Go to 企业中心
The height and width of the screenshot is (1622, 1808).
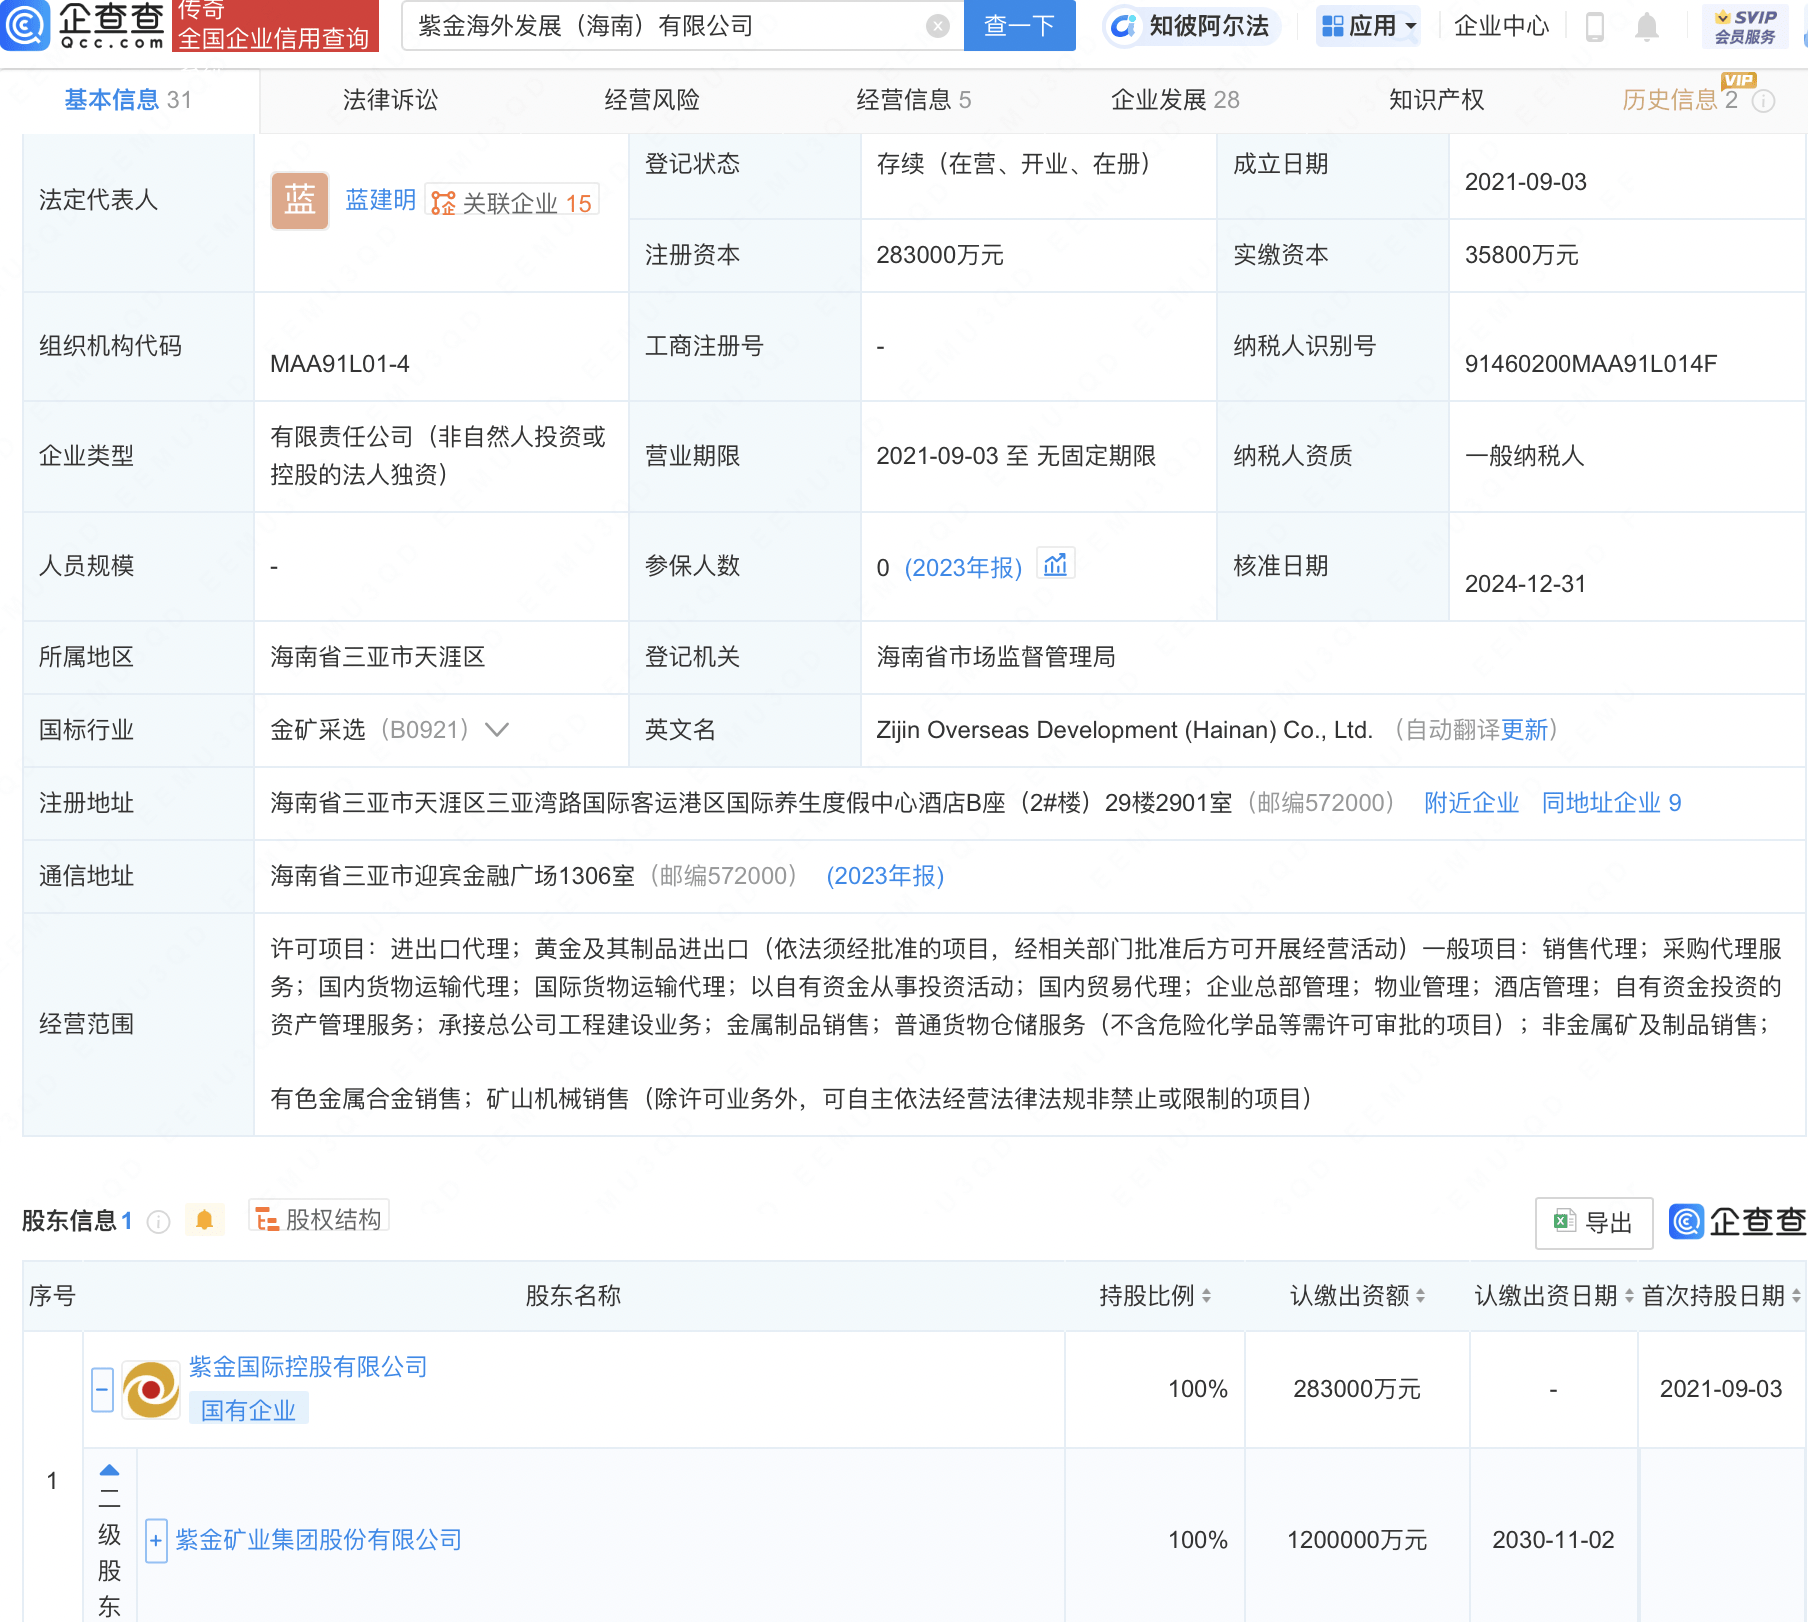click(x=1501, y=26)
